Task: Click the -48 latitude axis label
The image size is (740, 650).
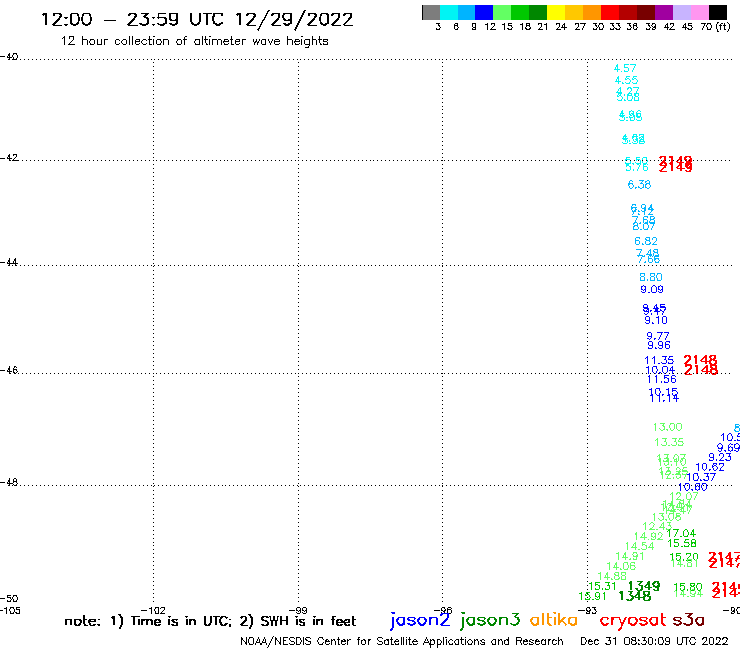Action: [x=9, y=482]
